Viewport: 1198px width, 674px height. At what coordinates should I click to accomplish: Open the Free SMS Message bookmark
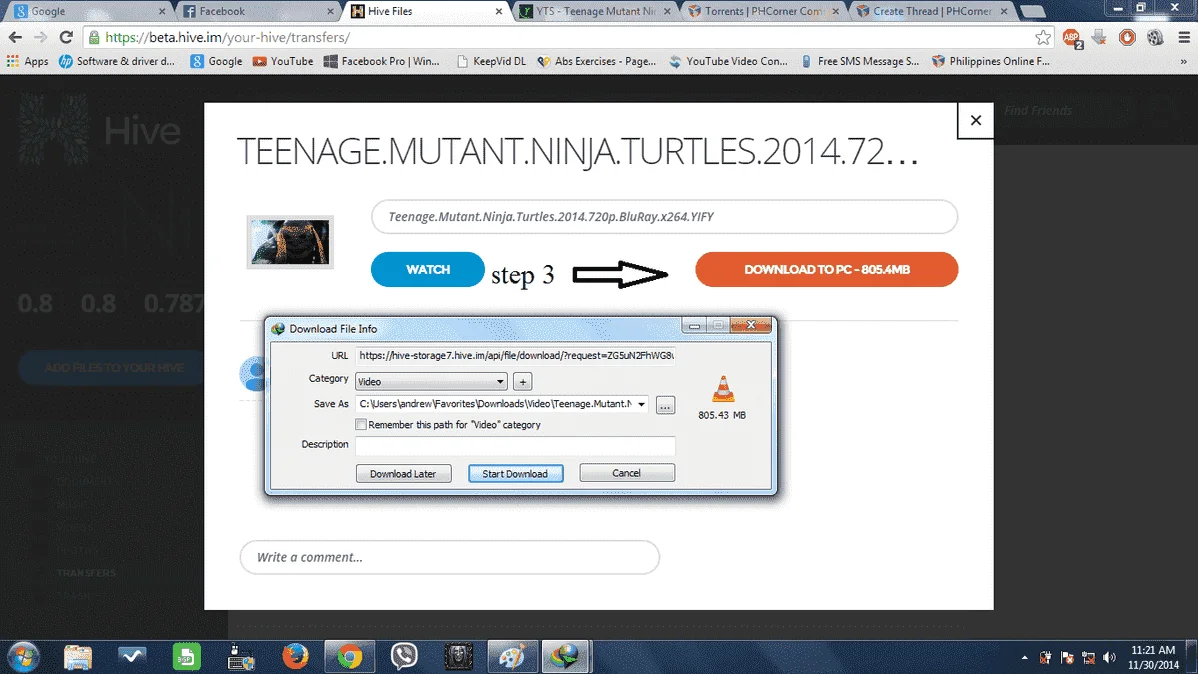[860, 61]
